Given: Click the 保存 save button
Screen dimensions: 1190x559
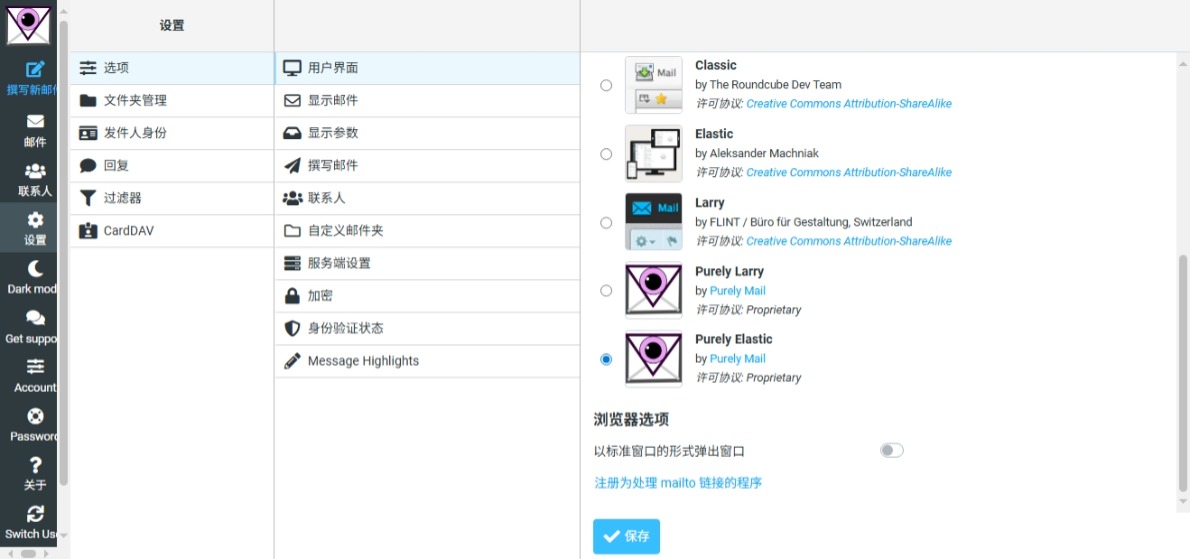Looking at the screenshot, I should pos(626,536).
